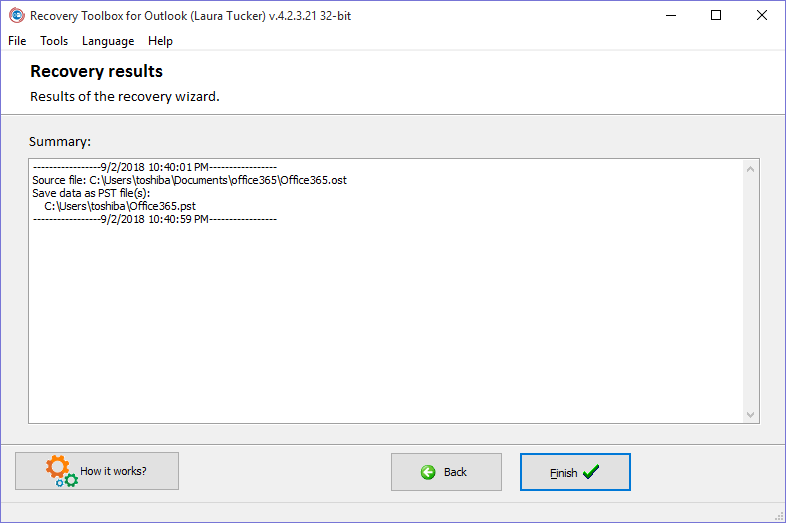Go back with the Back button

pos(446,472)
